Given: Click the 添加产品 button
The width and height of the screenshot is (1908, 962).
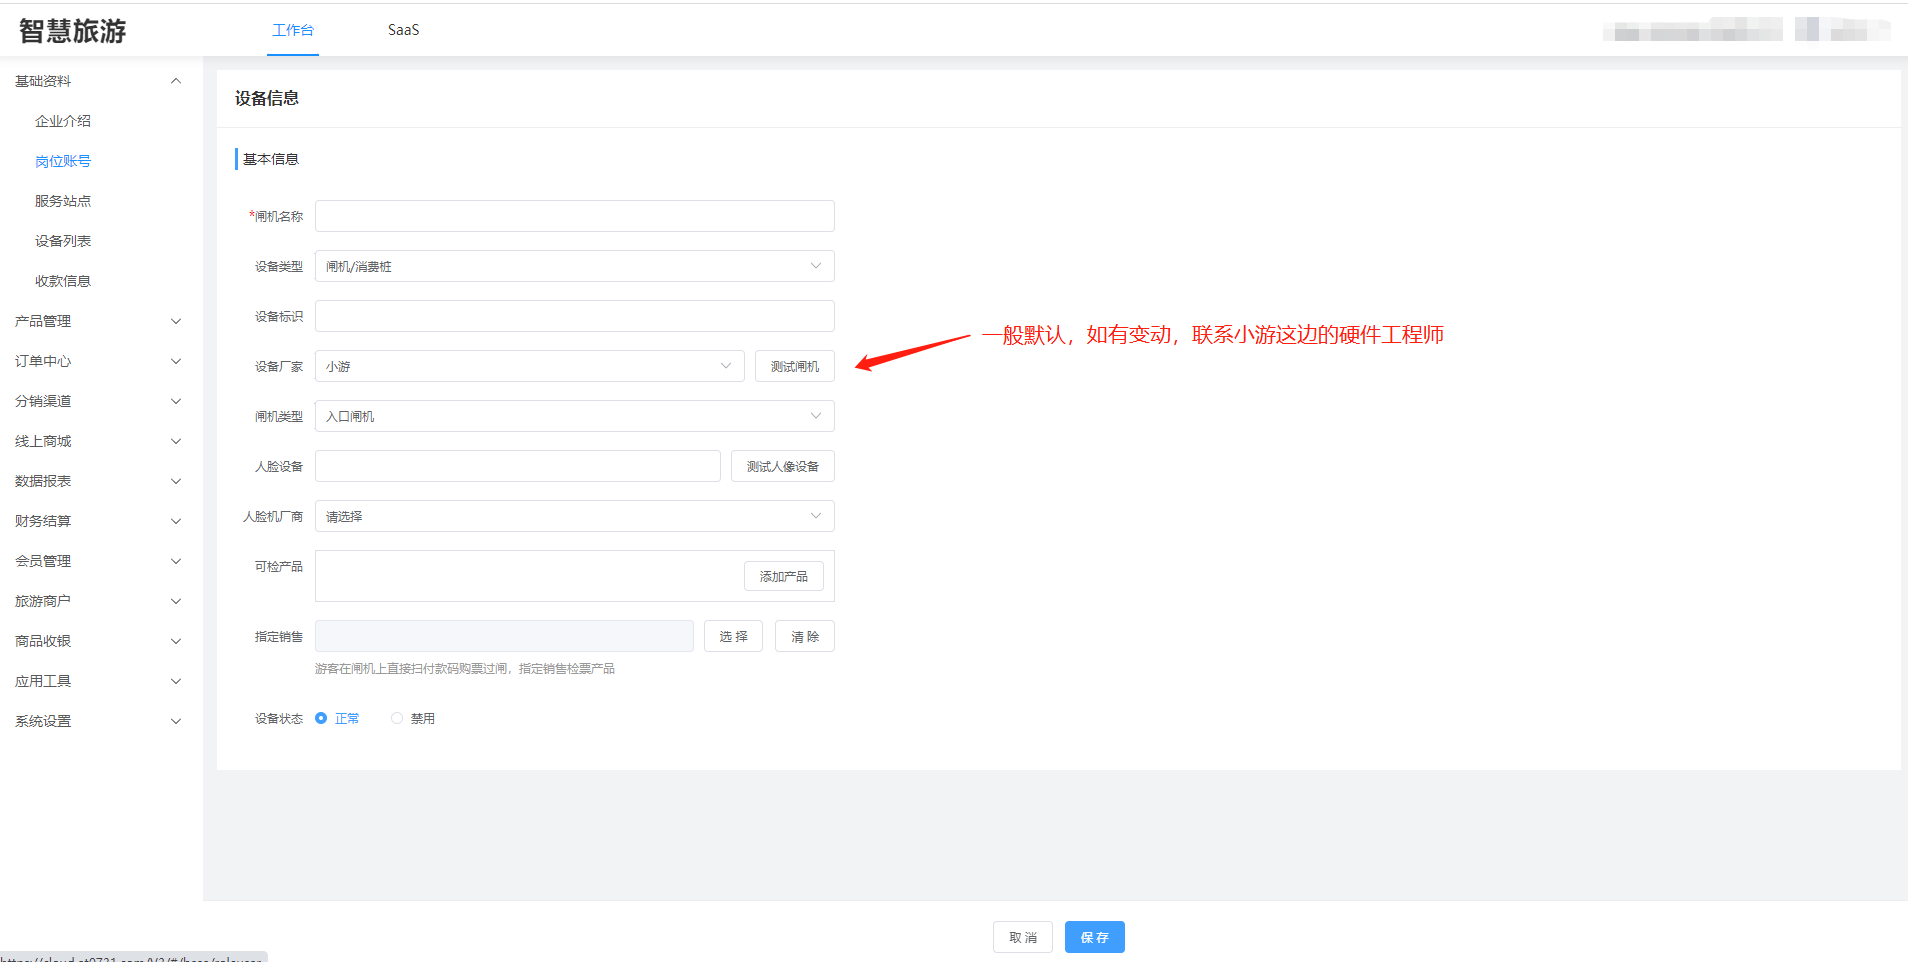Looking at the screenshot, I should pyautogui.click(x=783, y=576).
